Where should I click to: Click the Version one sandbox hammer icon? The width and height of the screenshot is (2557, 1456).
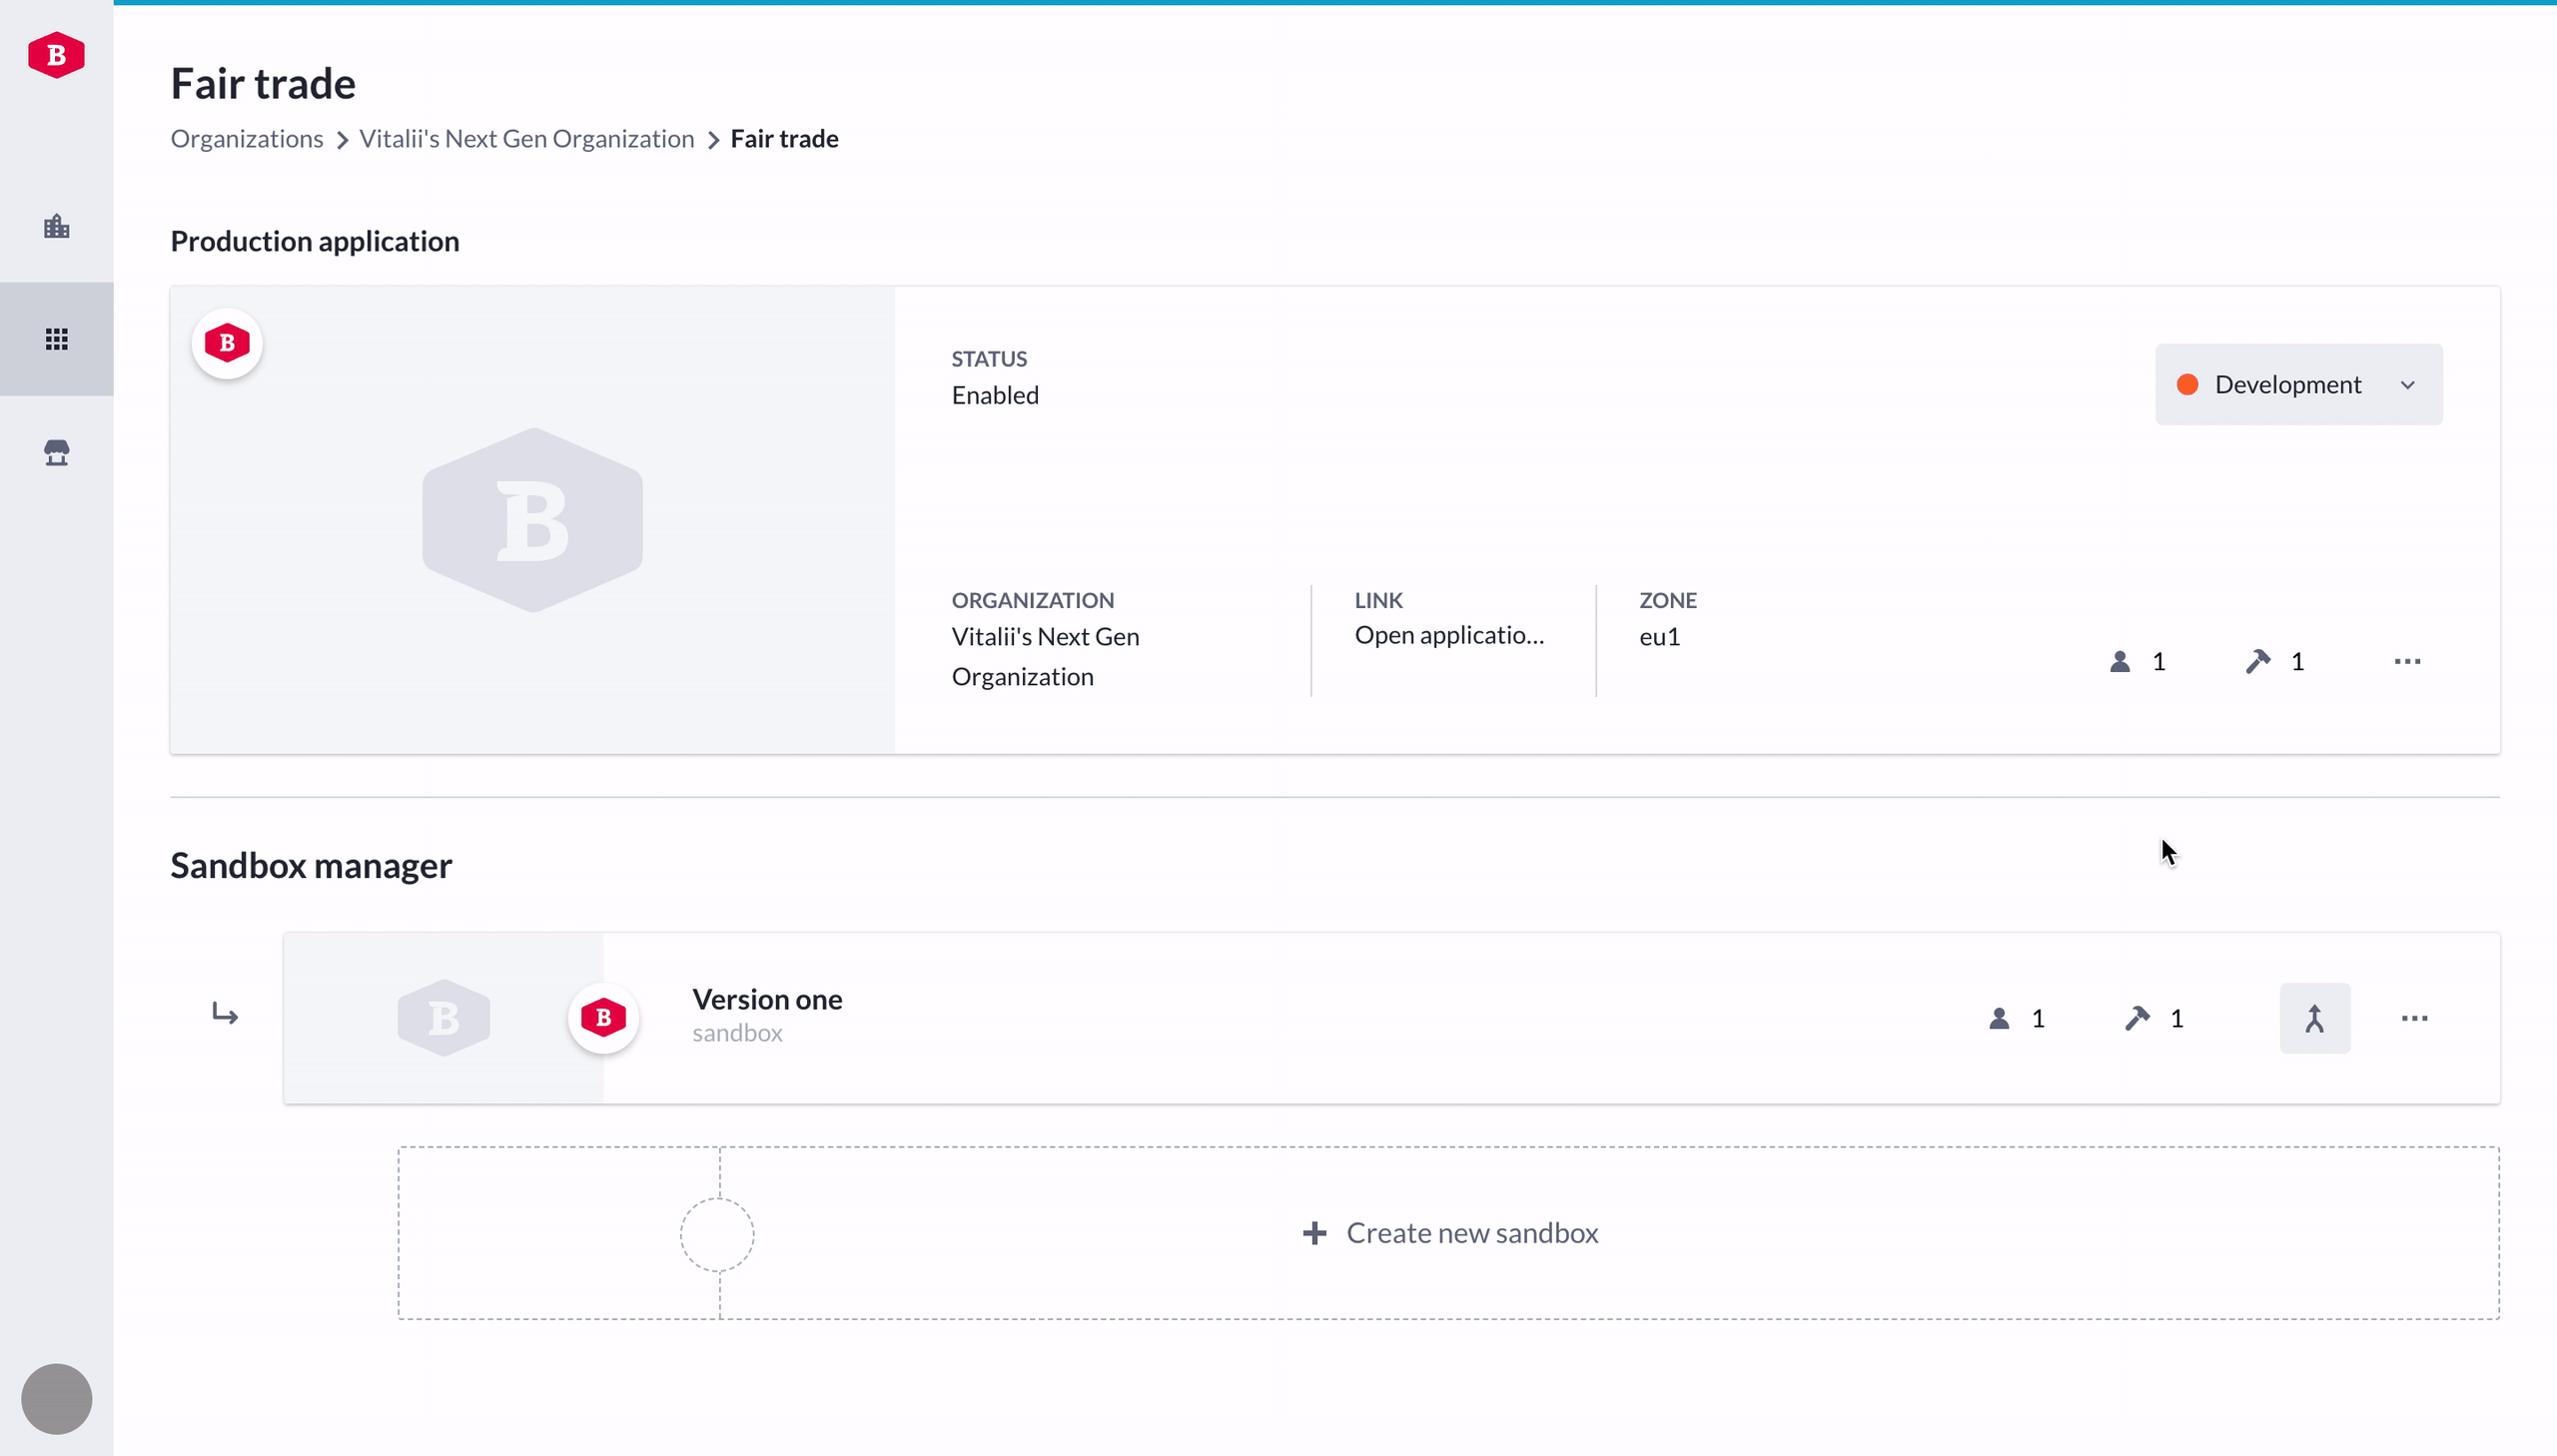2136,1018
